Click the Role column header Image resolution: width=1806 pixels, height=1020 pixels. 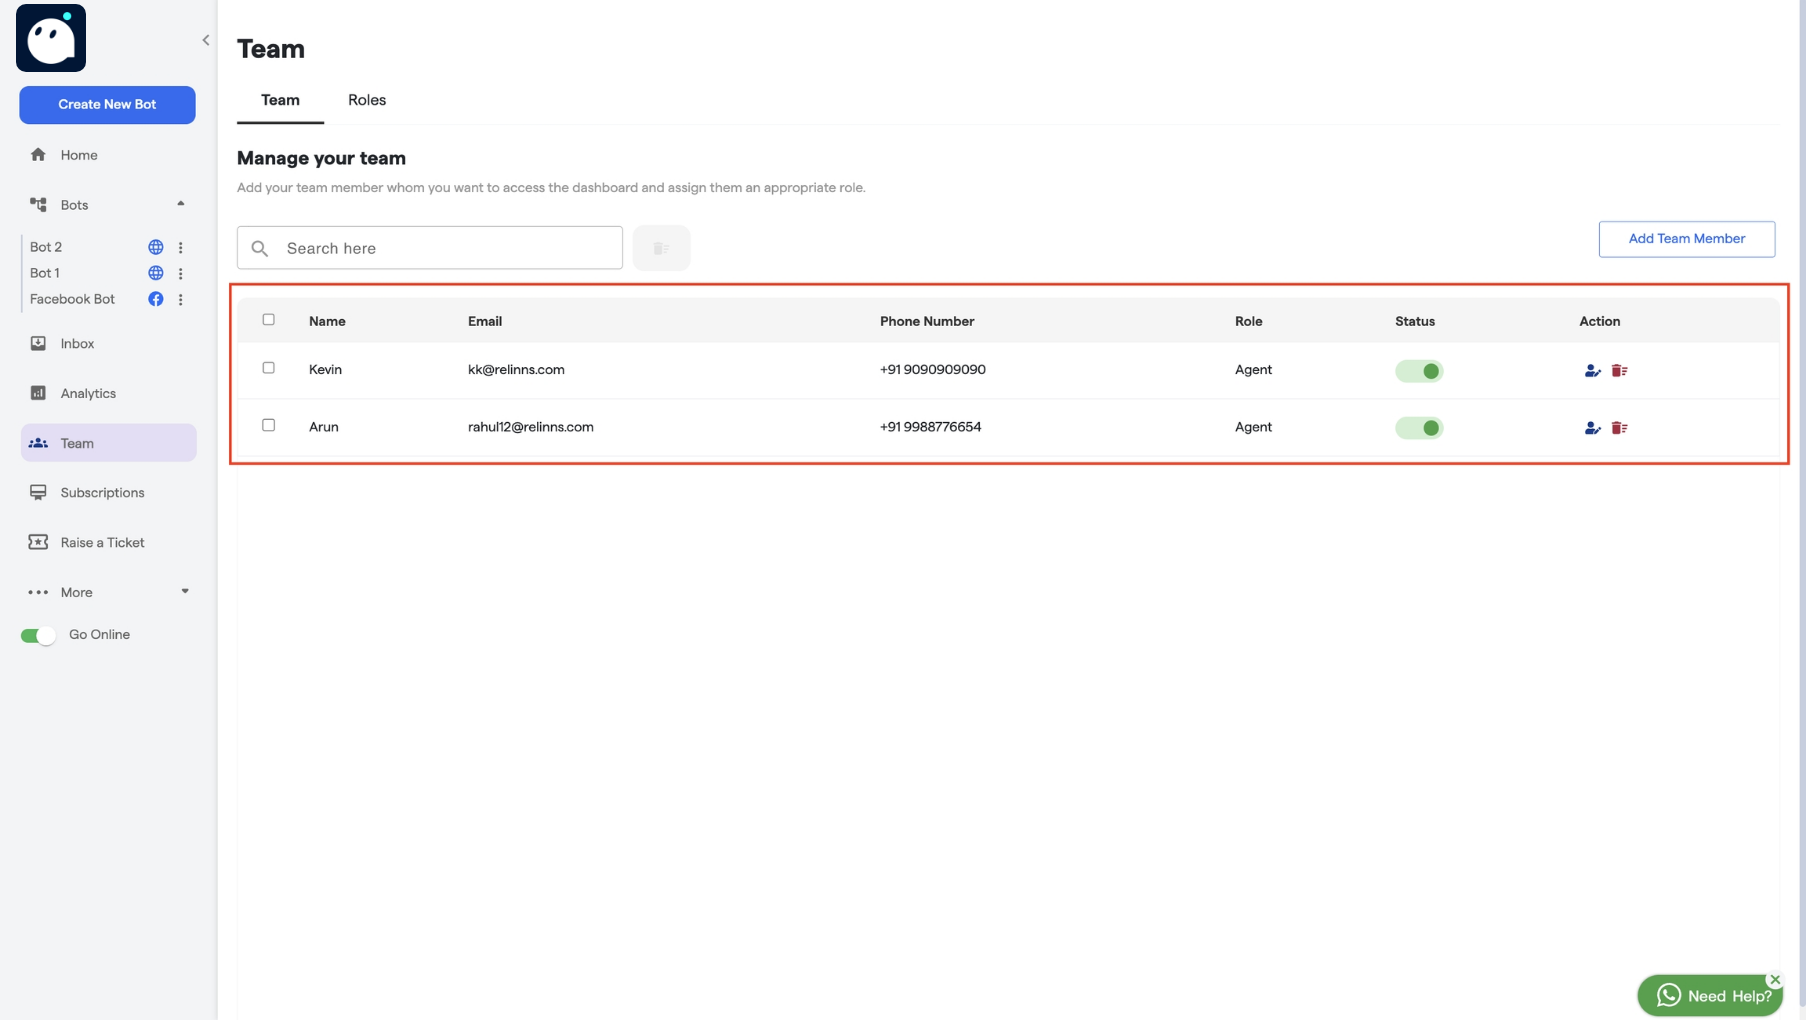1248,321
